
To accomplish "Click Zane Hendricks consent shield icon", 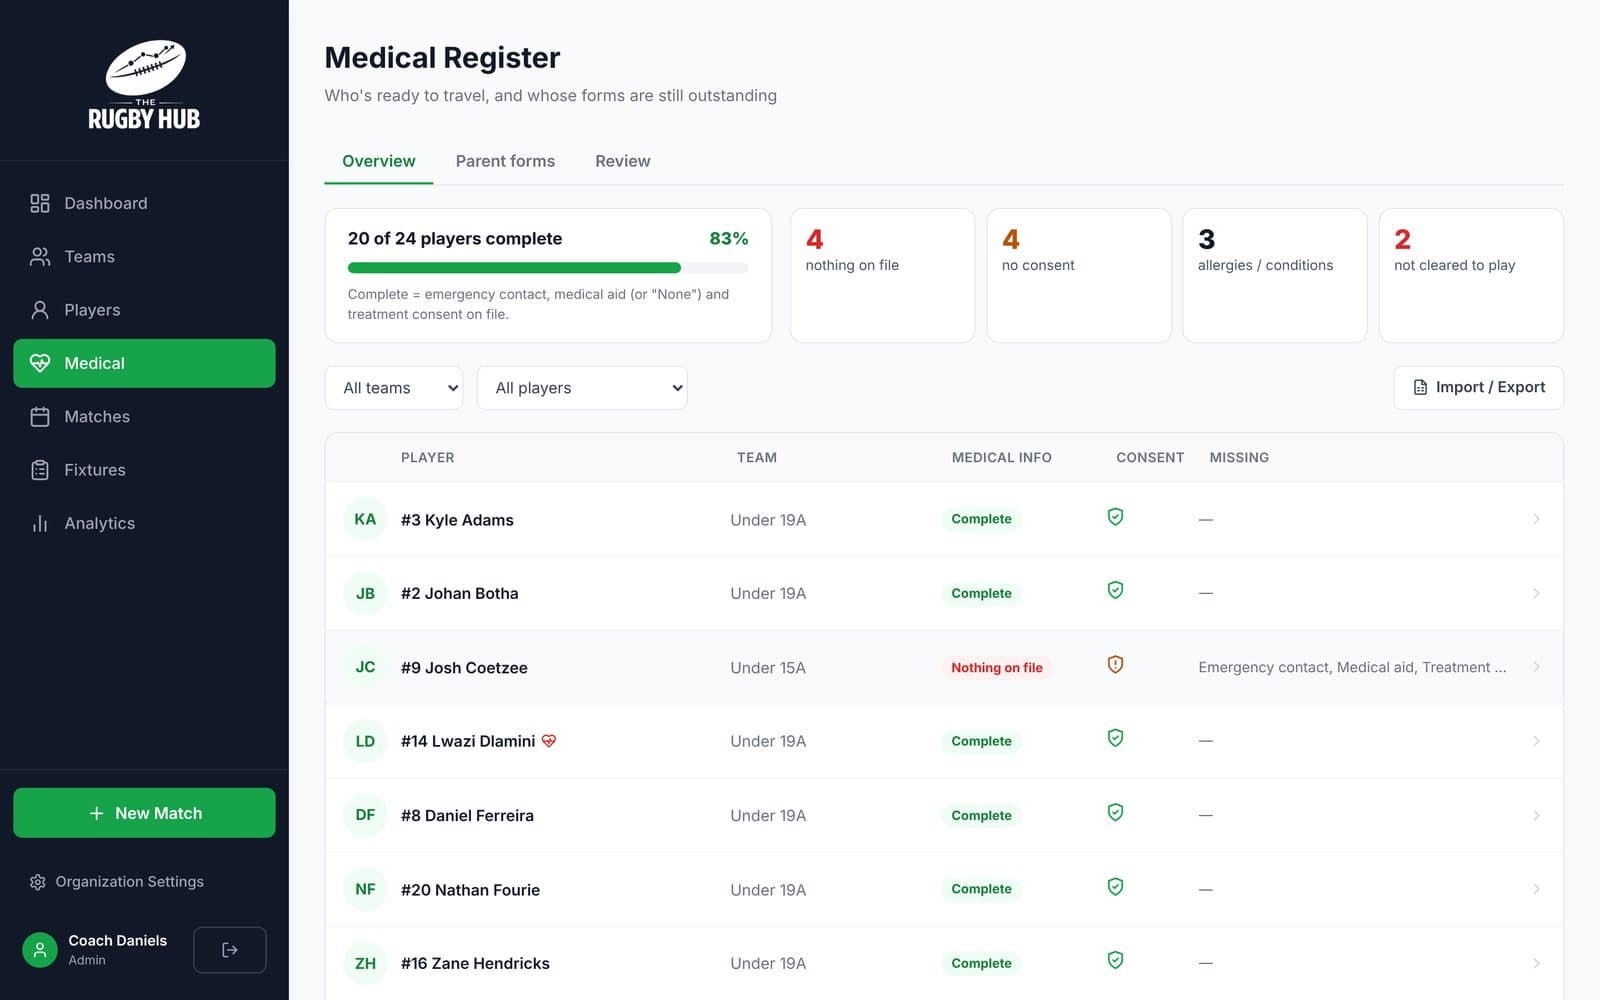I will [x=1115, y=961].
